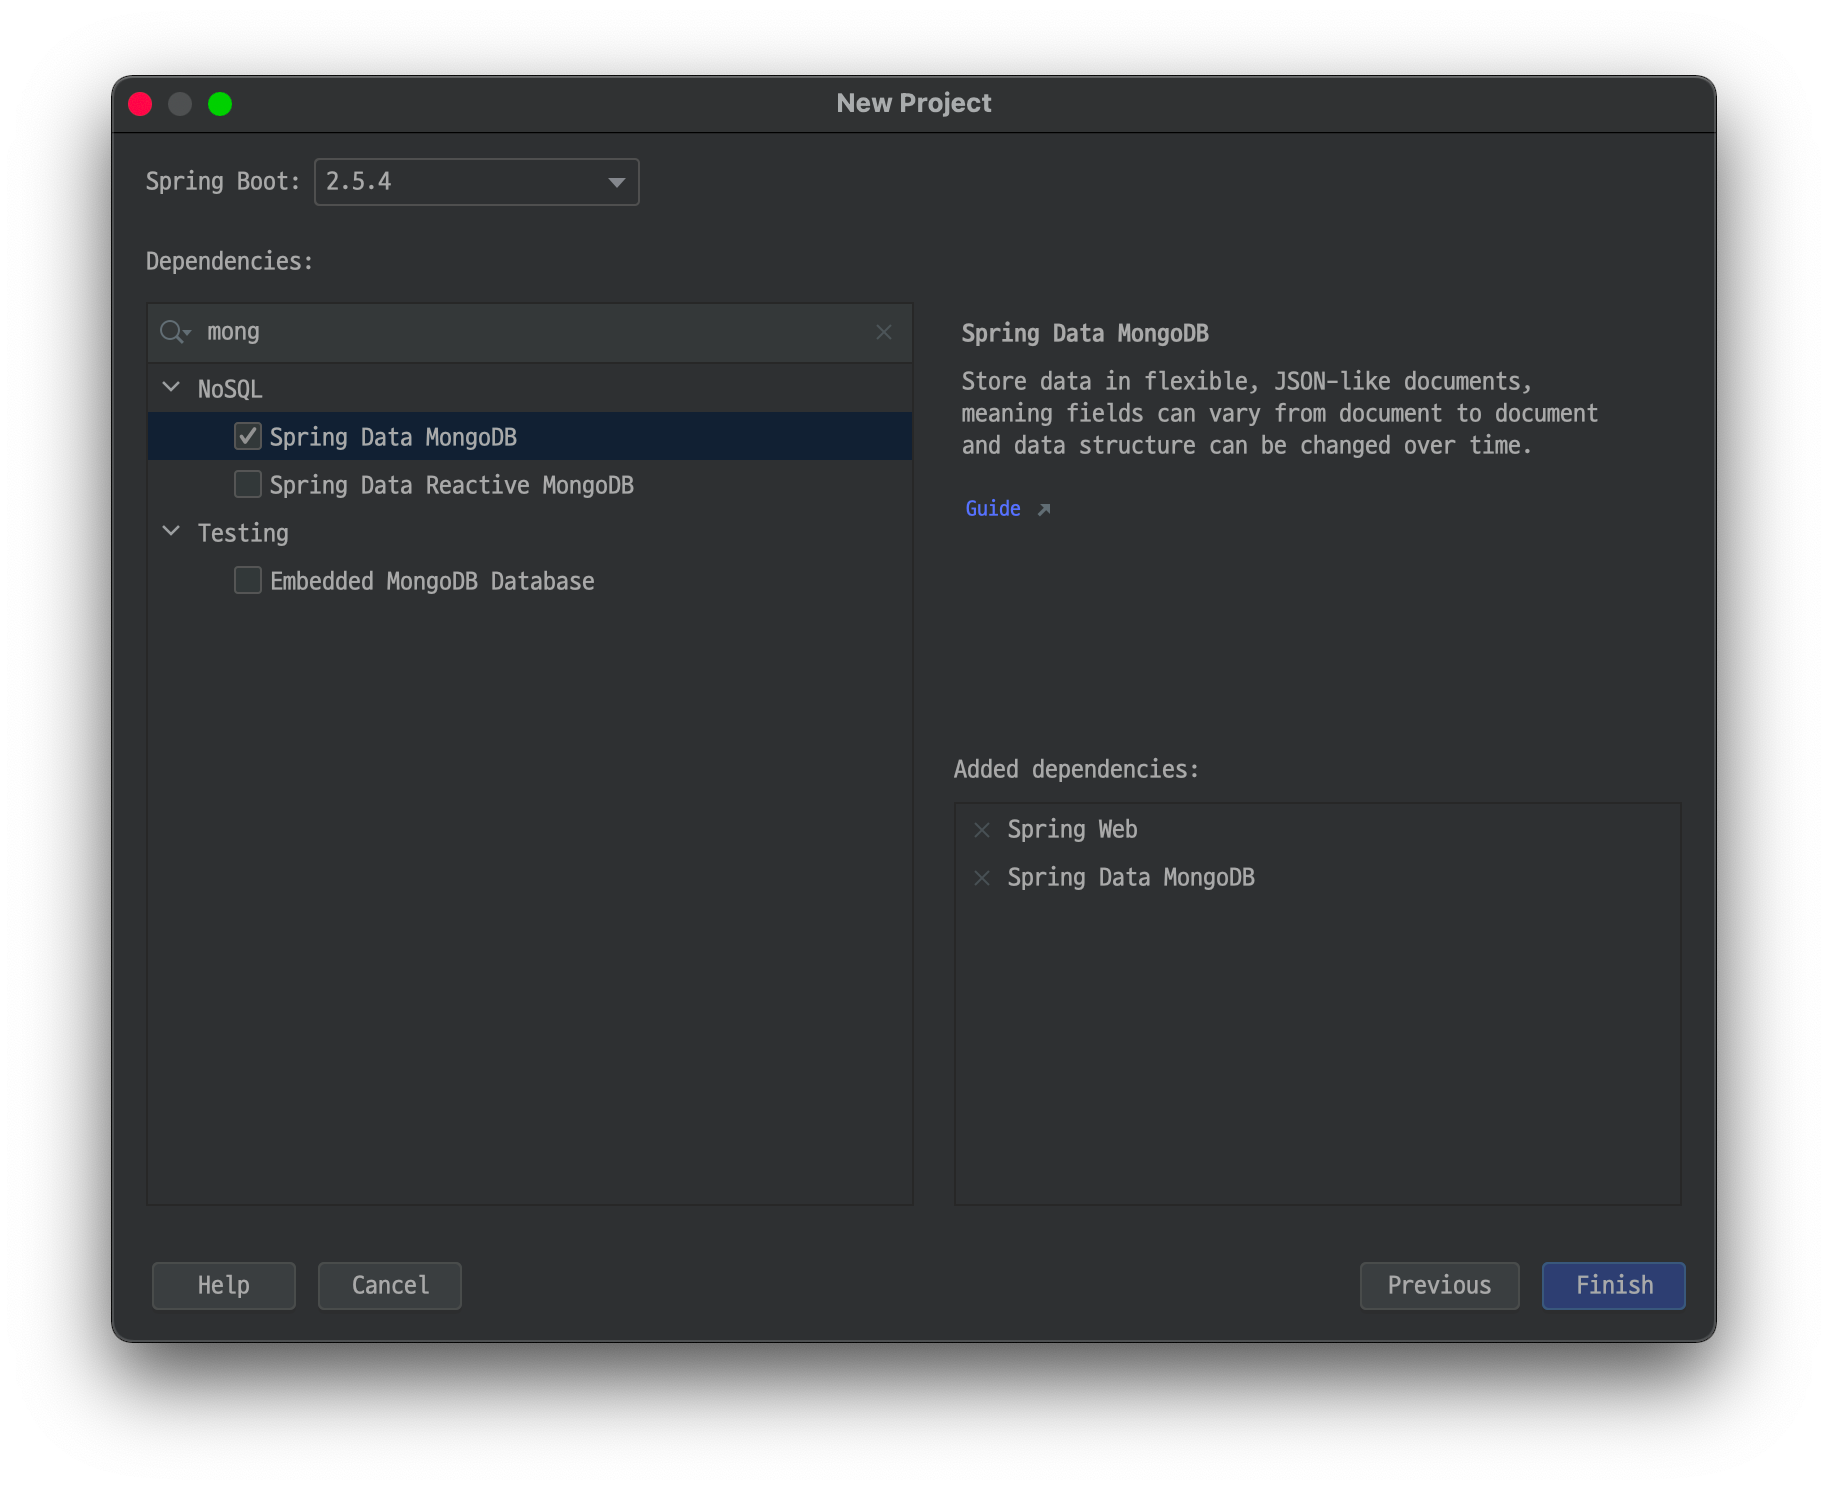Click the green zoom window button
Image resolution: width=1828 pixels, height=1490 pixels.
220,104
